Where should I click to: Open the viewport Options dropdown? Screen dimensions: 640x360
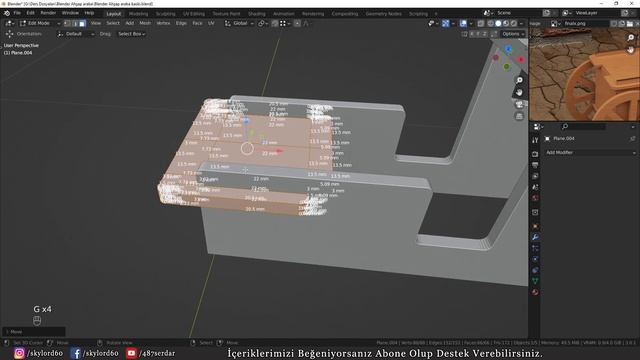tap(513, 34)
